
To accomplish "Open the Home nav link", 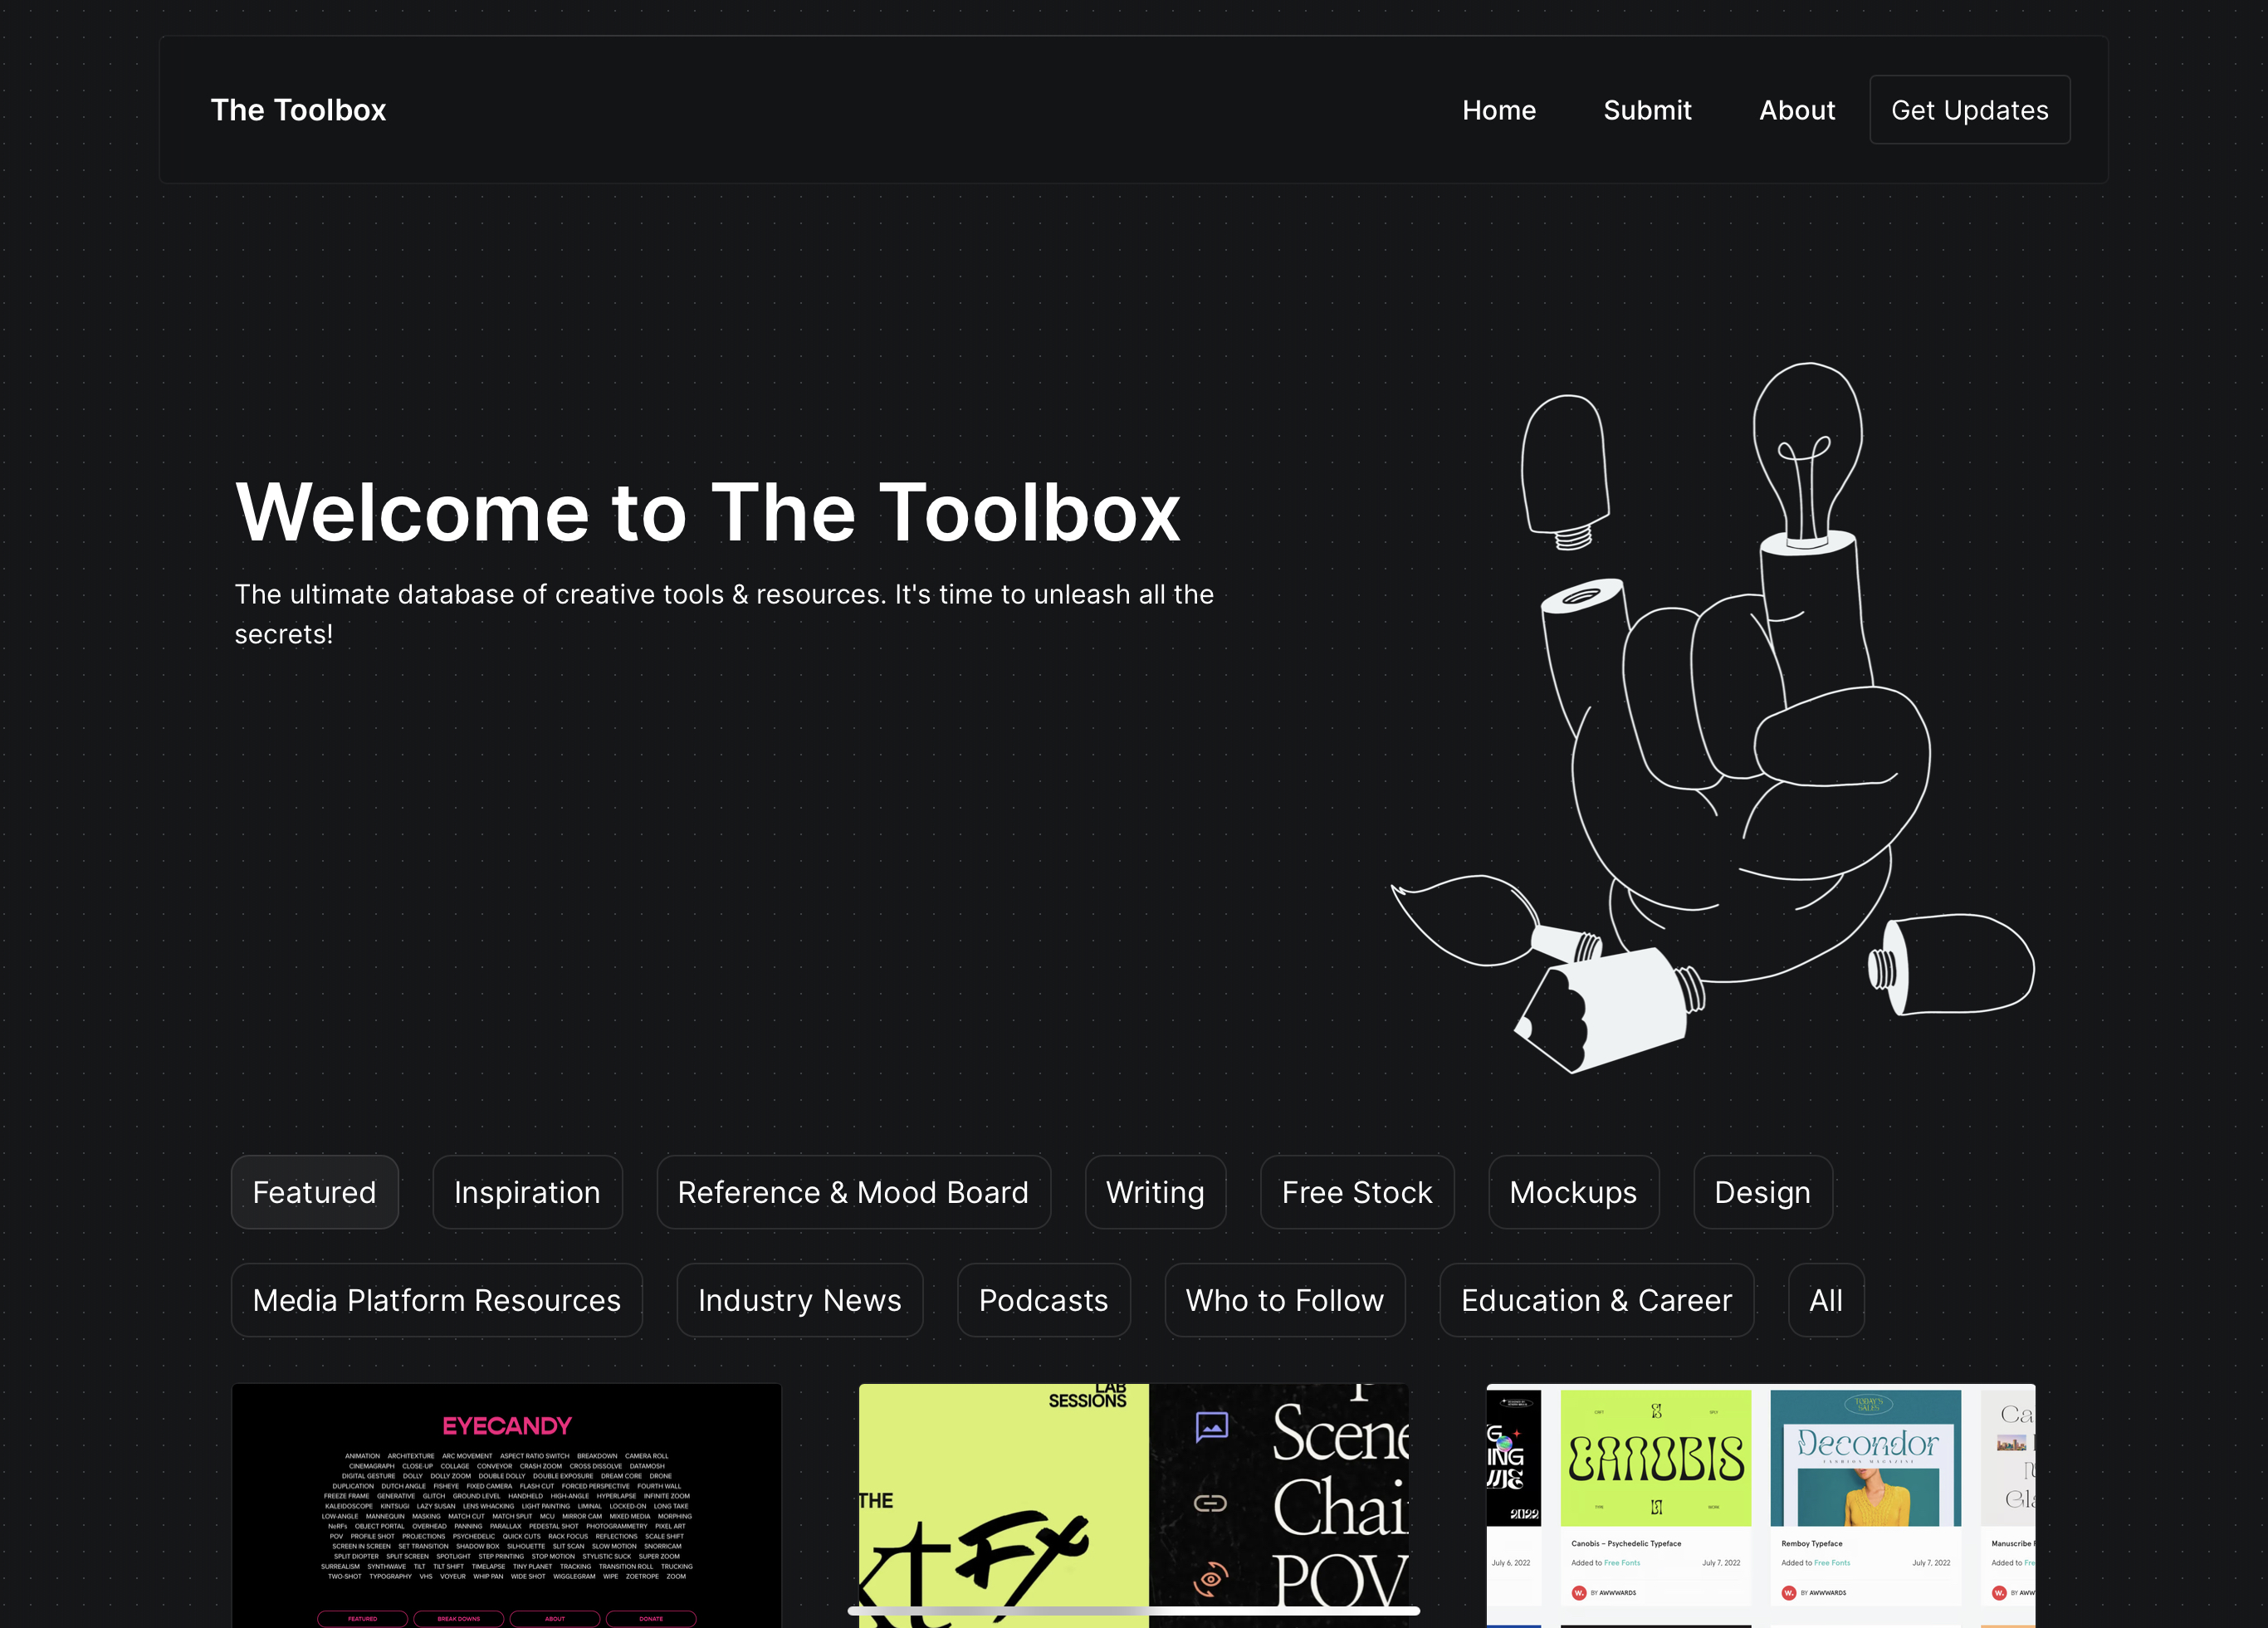I will [1498, 110].
